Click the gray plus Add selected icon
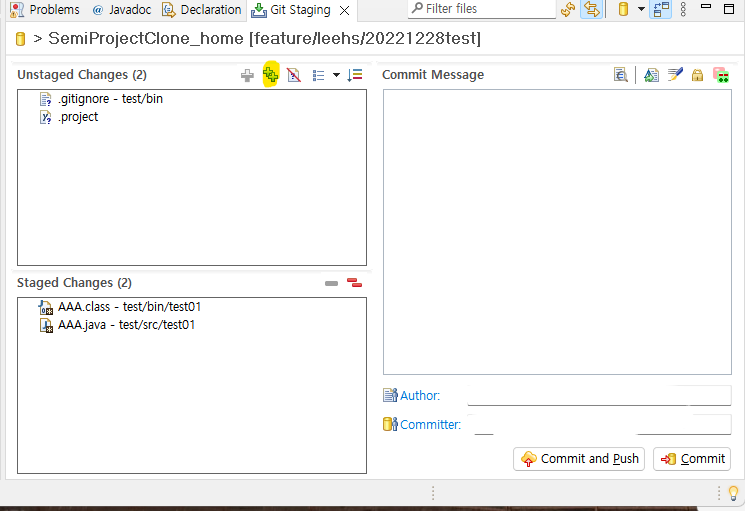The image size is (745, 511). pos(247,76)
